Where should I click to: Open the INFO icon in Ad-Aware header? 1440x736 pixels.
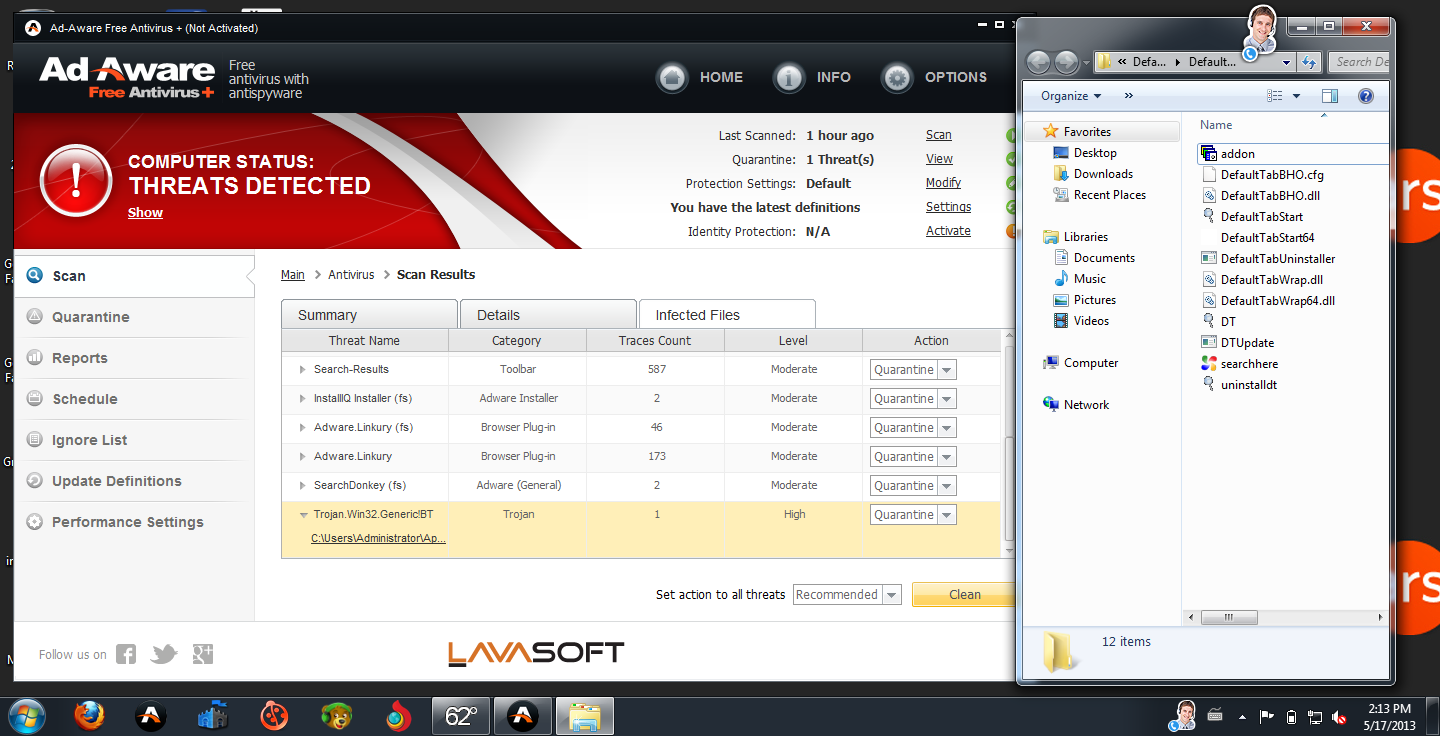point(790,77)
